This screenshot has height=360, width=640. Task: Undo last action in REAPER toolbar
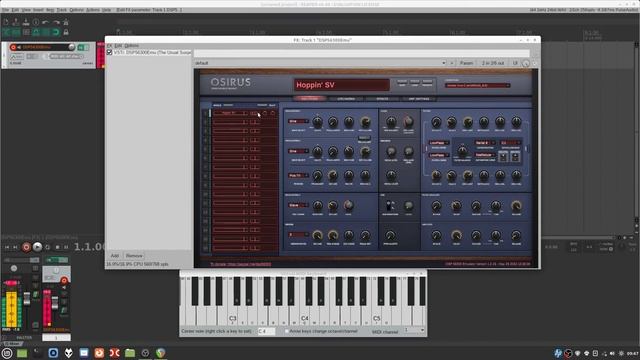pos(45,22)
